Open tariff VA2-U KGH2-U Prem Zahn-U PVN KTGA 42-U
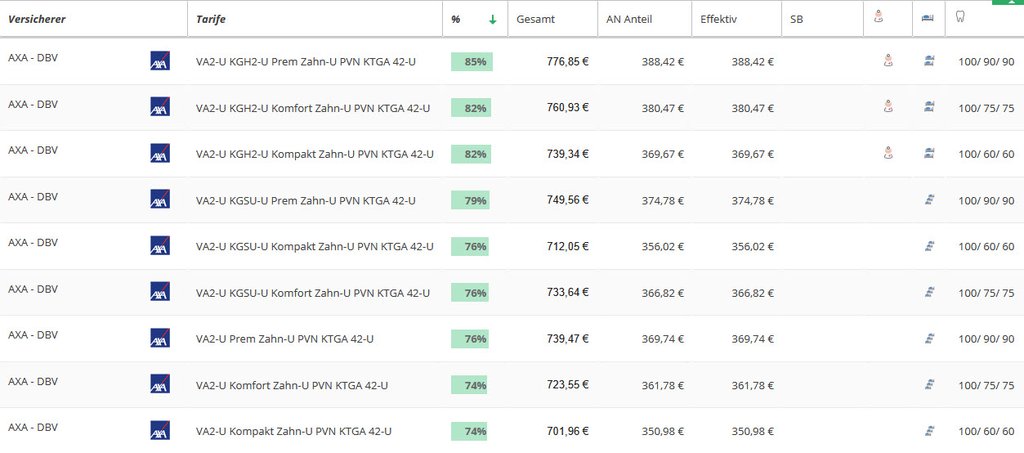Screen dimensions: 1024x453 point(306,62)
